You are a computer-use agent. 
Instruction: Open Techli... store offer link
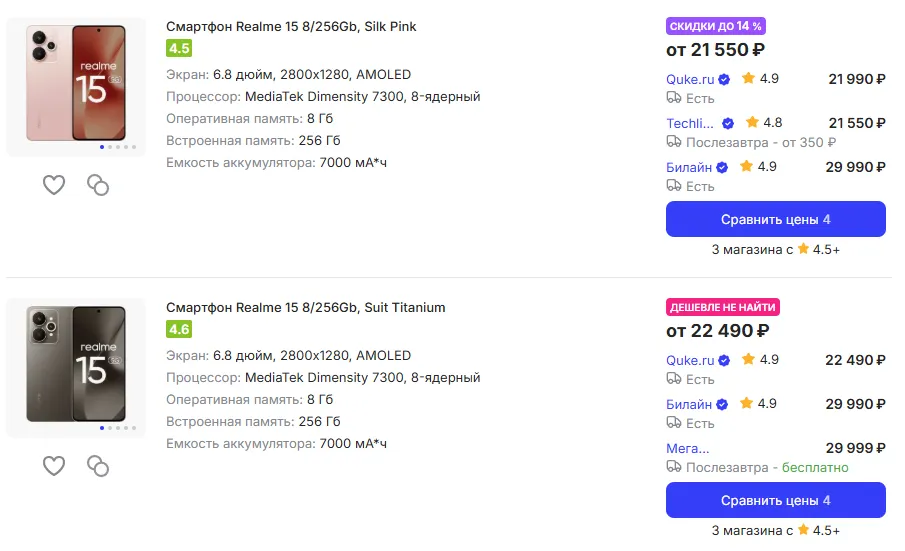(691, 123)
